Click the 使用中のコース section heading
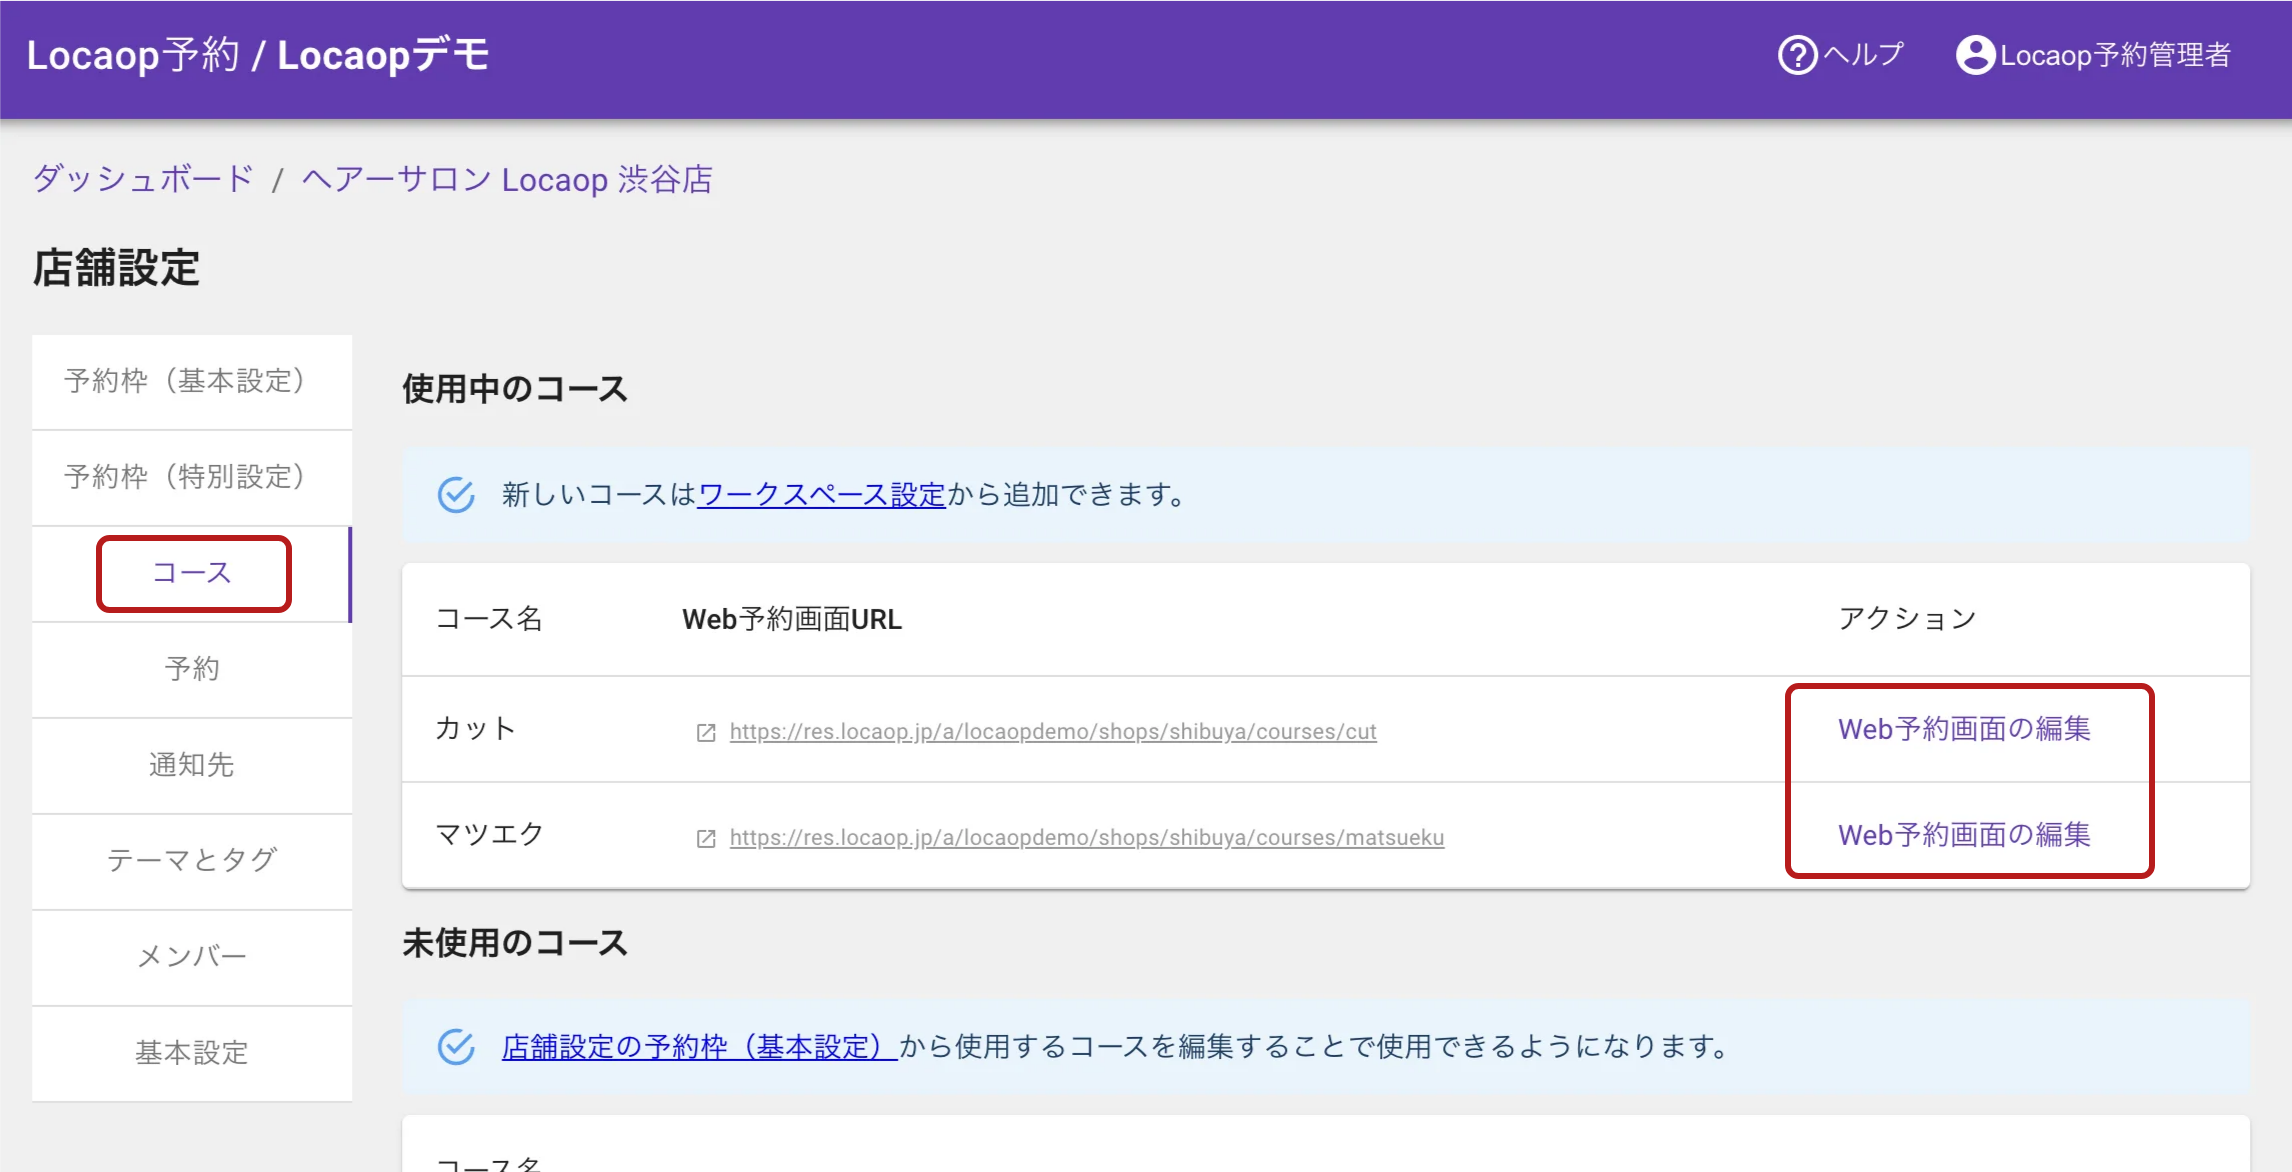This screenshot has height=1172, width=2292. [x=515, y=389]
